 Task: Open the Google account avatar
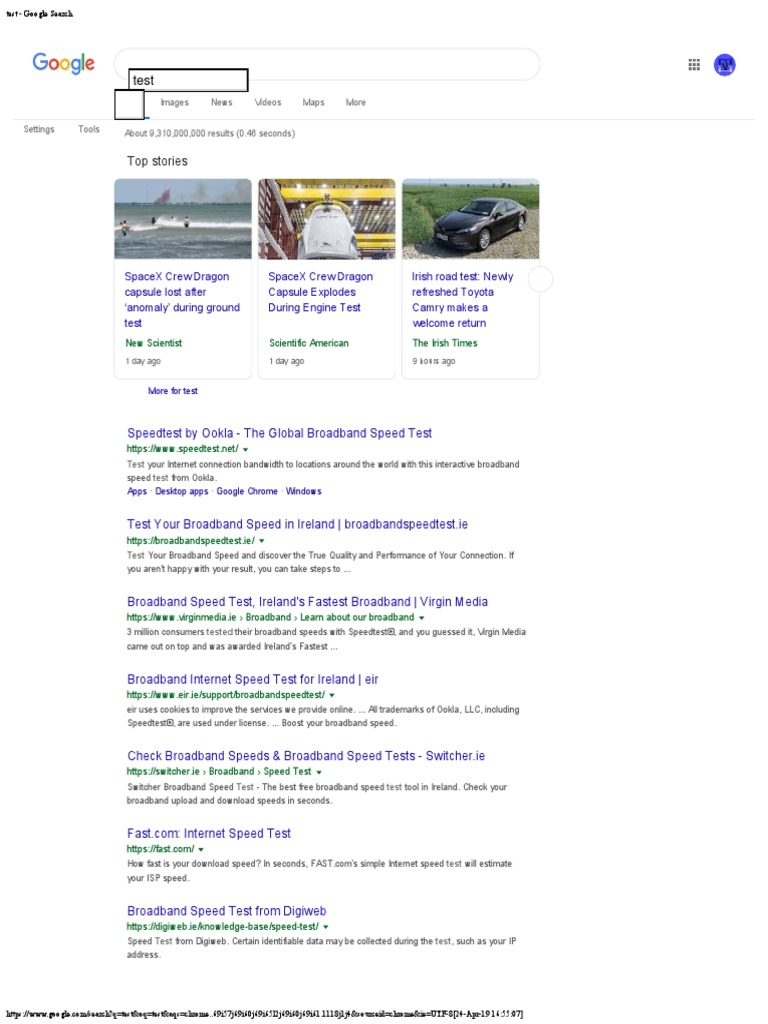point(724,65)
